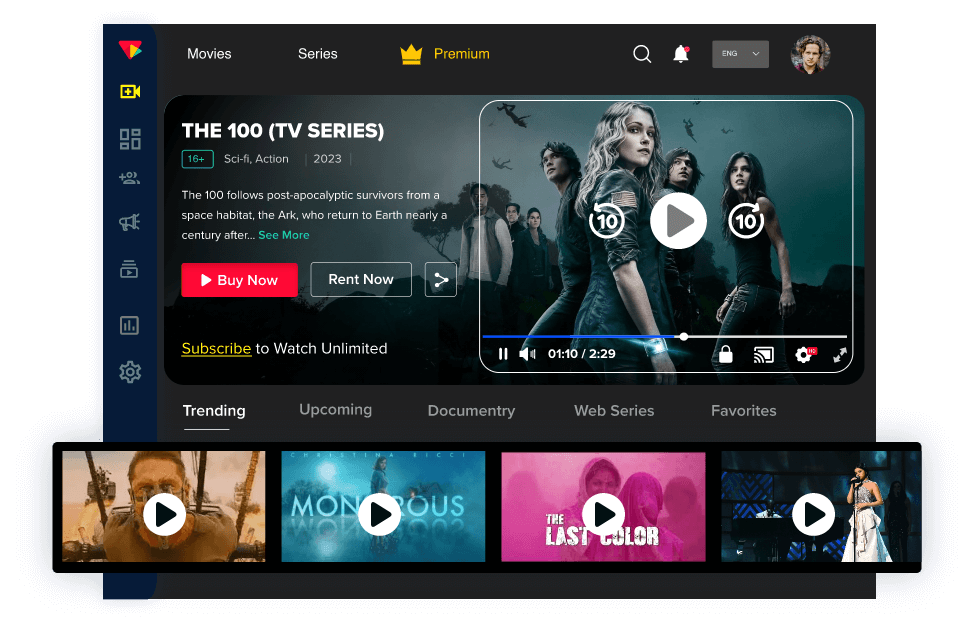Open the Premium section
974x626 pixels.
point(445,54)
